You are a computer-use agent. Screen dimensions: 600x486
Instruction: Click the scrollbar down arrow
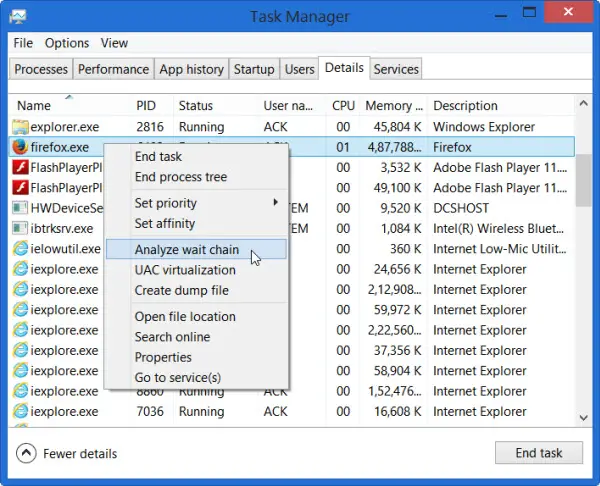[584, 418]
